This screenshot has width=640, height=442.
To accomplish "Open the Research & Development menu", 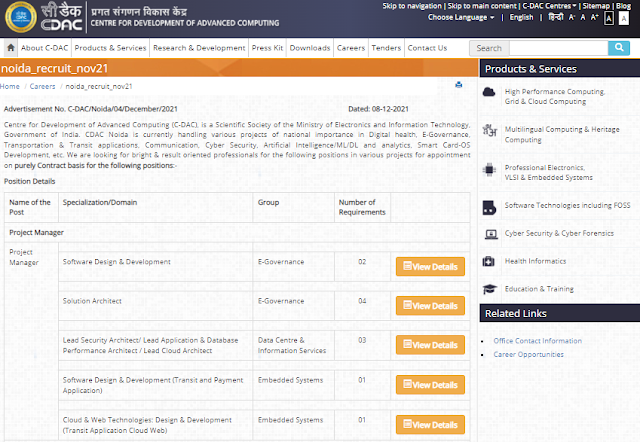I will (x=199, y=48).
